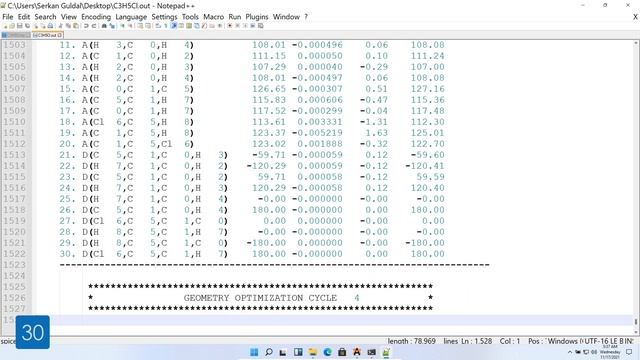Open the Encoding menu
Screen dimensions: 640x360
point(96,17)
